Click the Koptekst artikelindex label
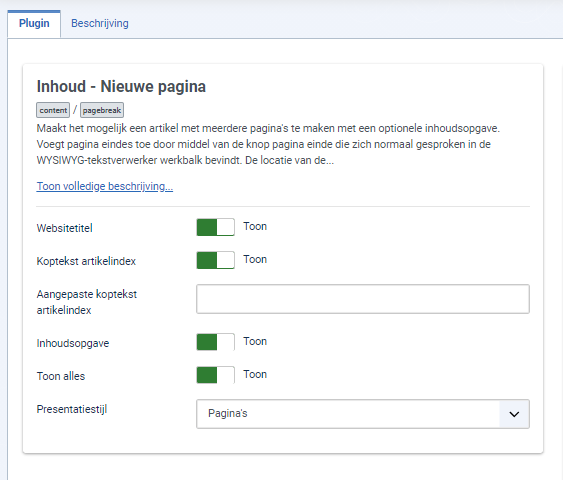The width and height of the screenshot is (563, 480). [86, 261]
